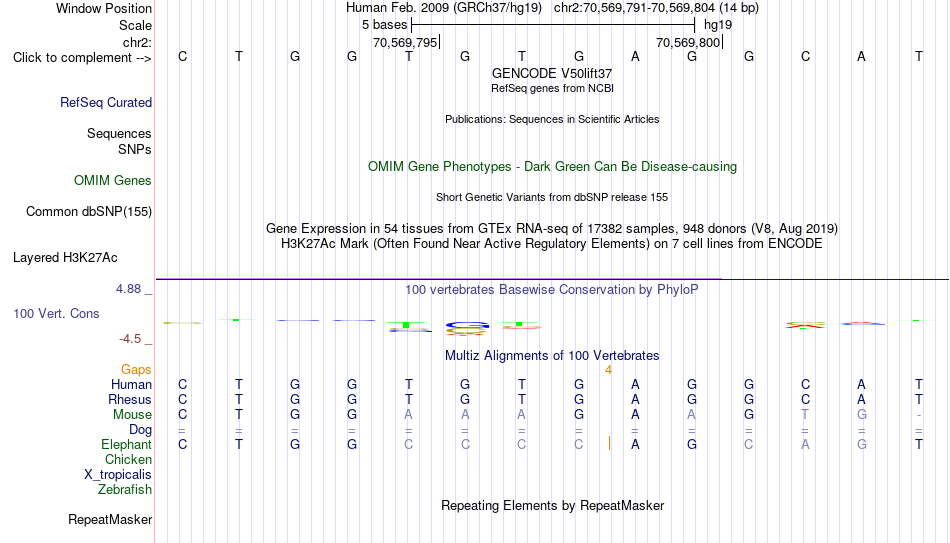Click the Elephant species row label
The width and height of the screenshot is (950, 543).
(127, 444)
